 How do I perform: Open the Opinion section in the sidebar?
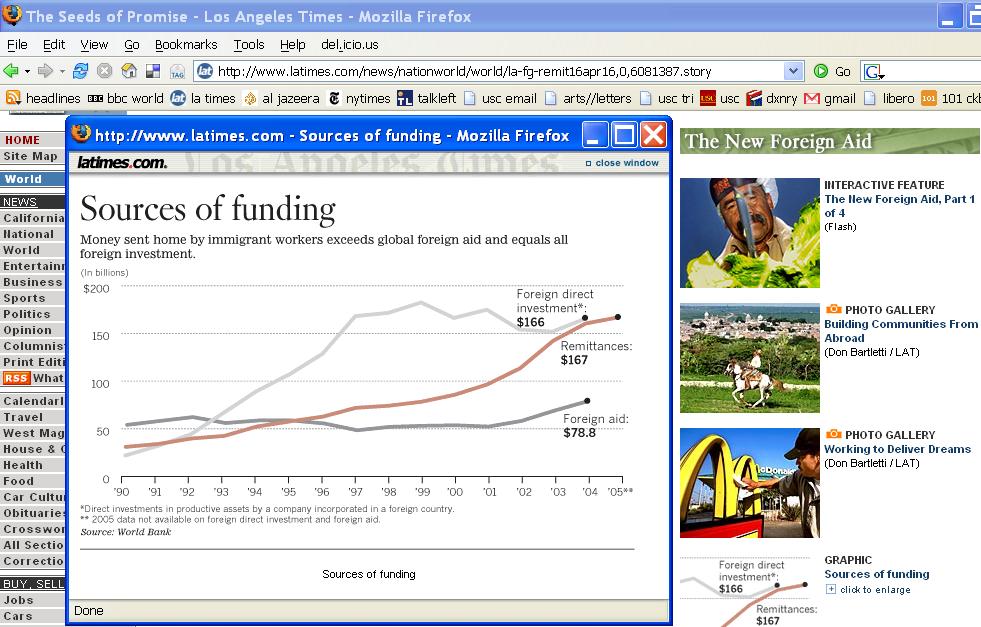[28, 330]
